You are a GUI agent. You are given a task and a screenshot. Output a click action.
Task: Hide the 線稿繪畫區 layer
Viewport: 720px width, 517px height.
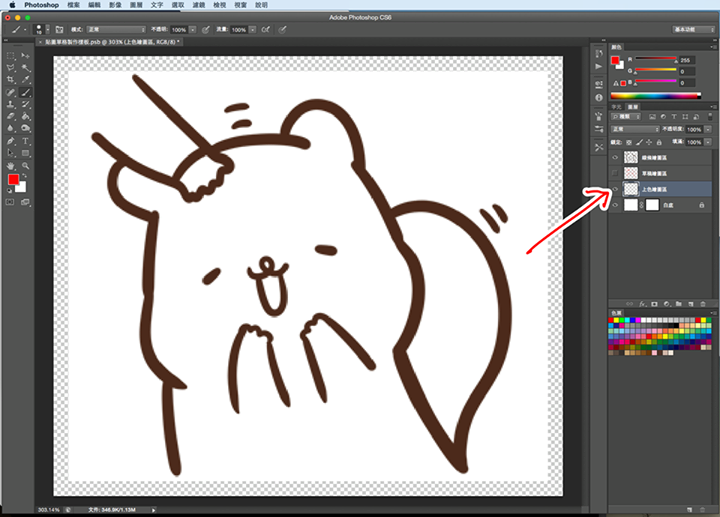(615, 157)
